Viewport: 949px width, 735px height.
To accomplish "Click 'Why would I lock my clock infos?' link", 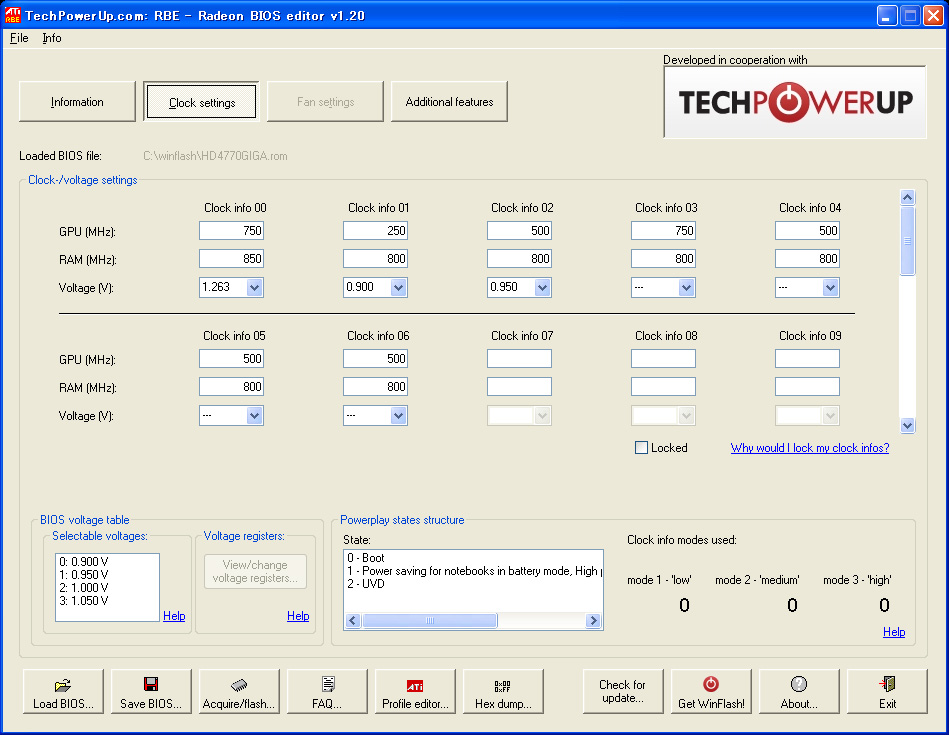I will (x=809, y=448).
